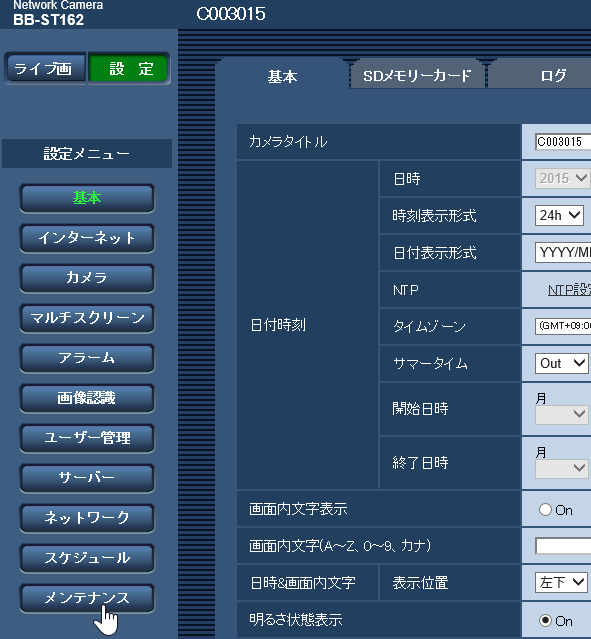591x639 pixels.
Task: Click the 画面内文字 text input field
Action: [x=563, y=546]
